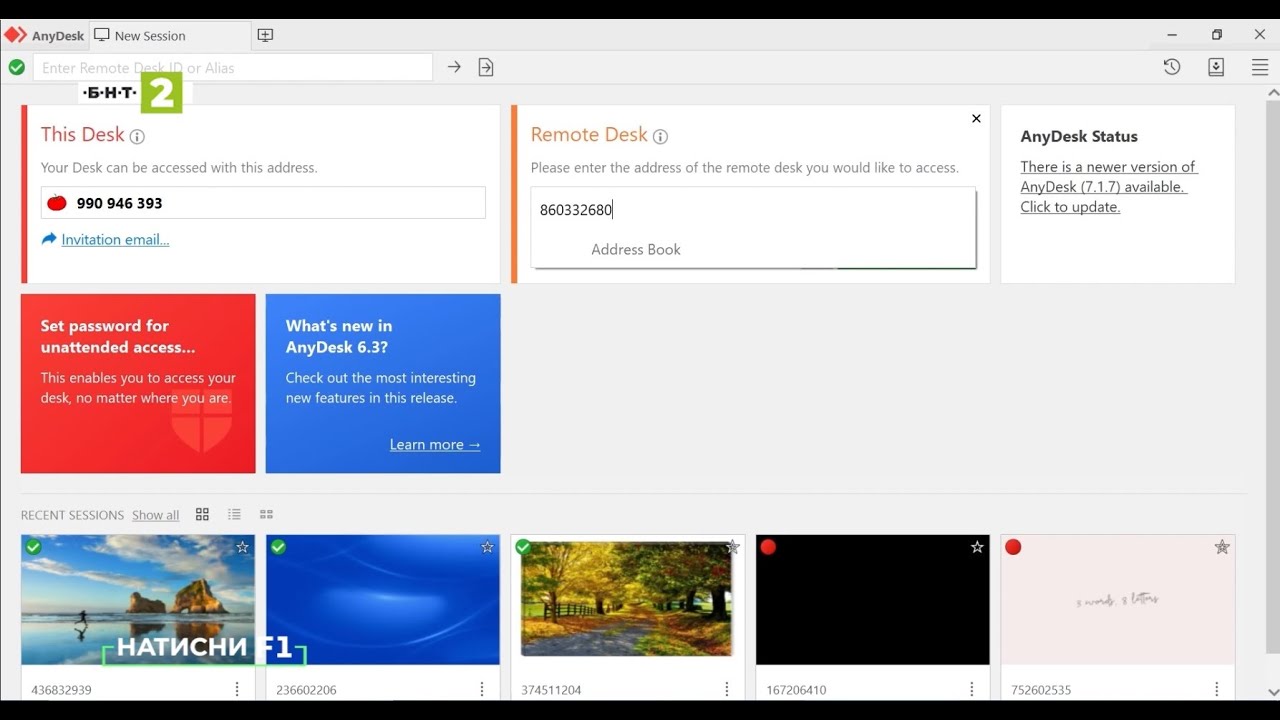This screenshot has width=1280, height=720.
Task: Open autumn trees thumbnail session 374511204
Action: coord(628,600)
